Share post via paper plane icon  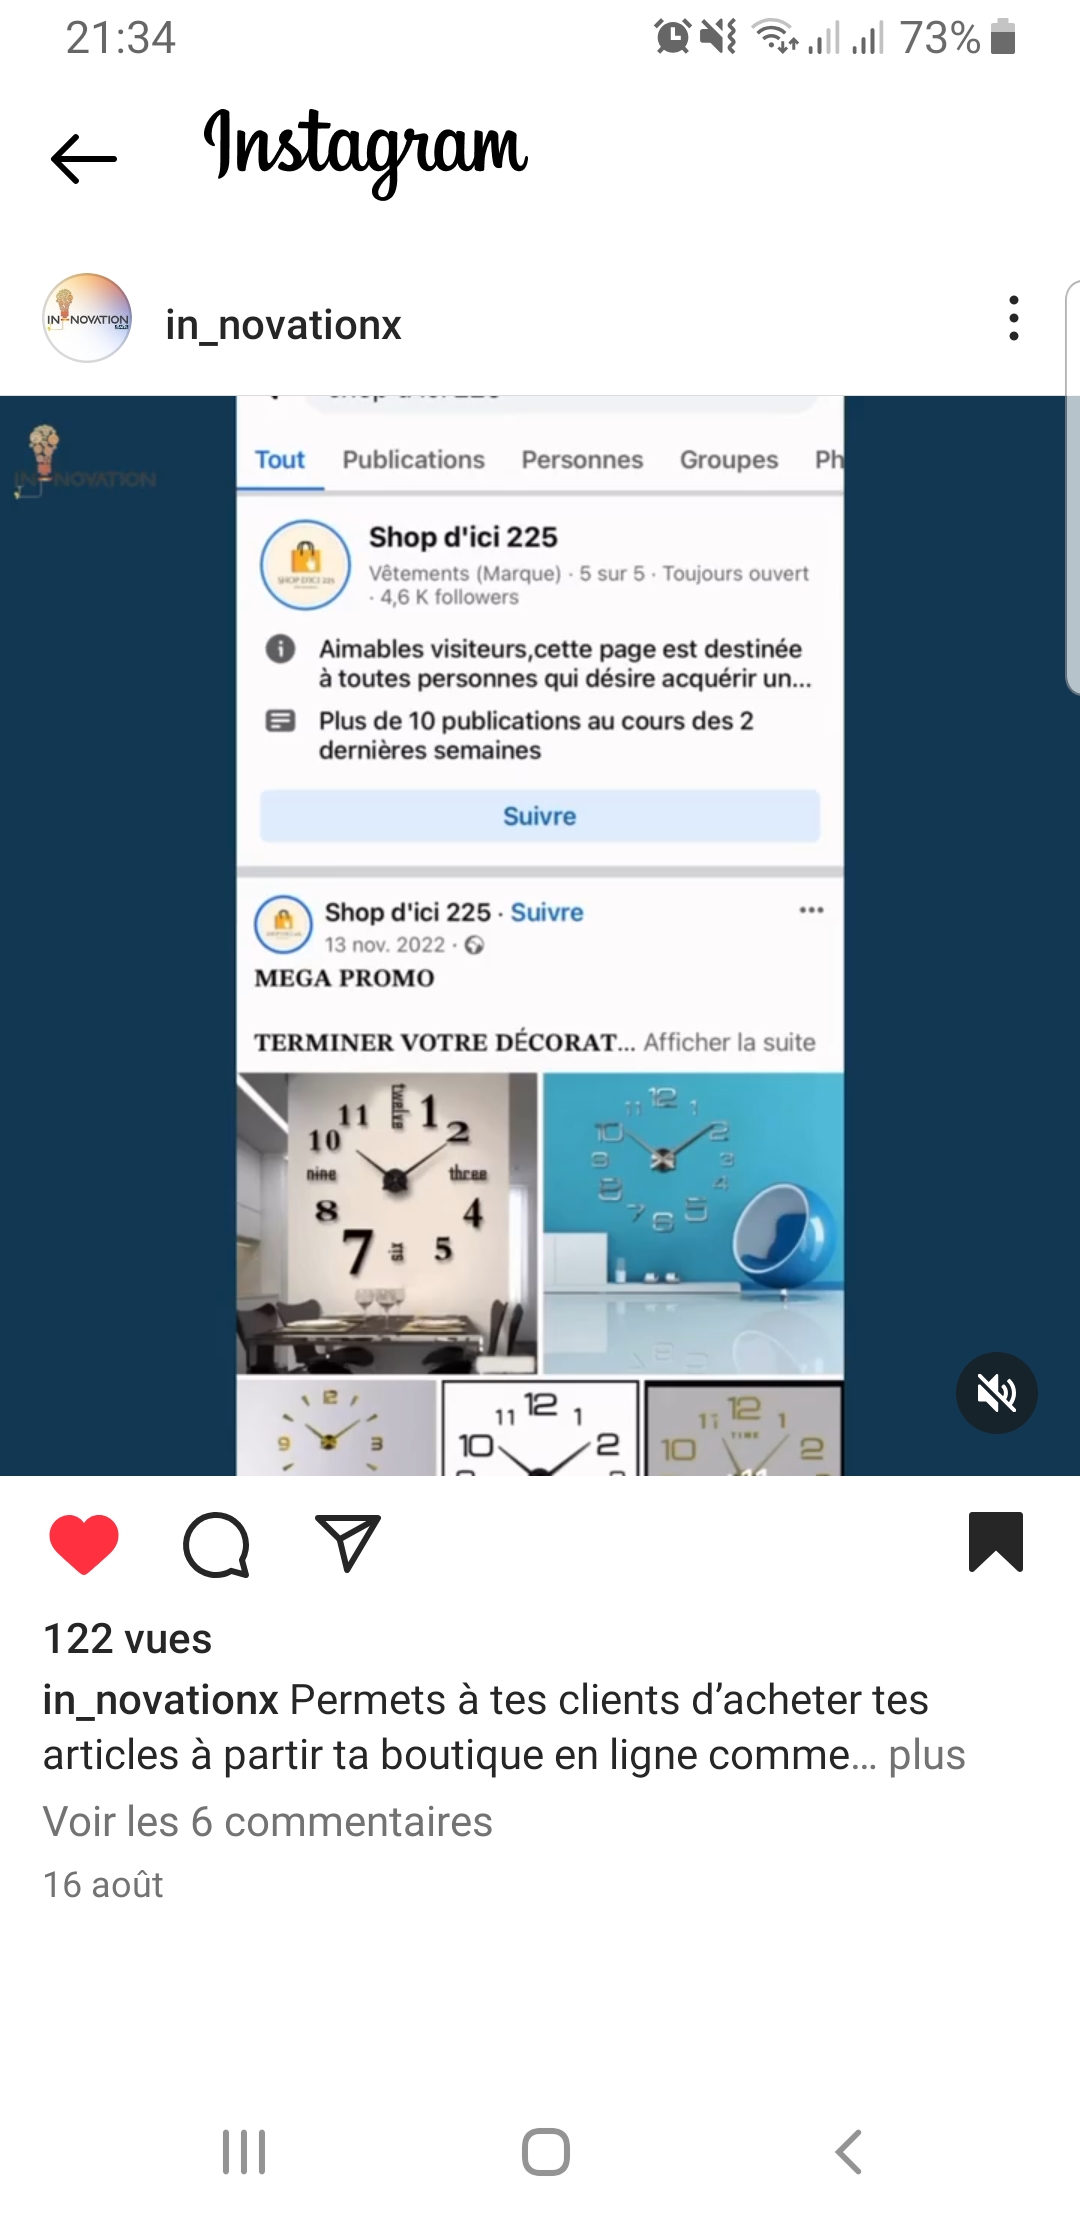tap(347, 1542)
